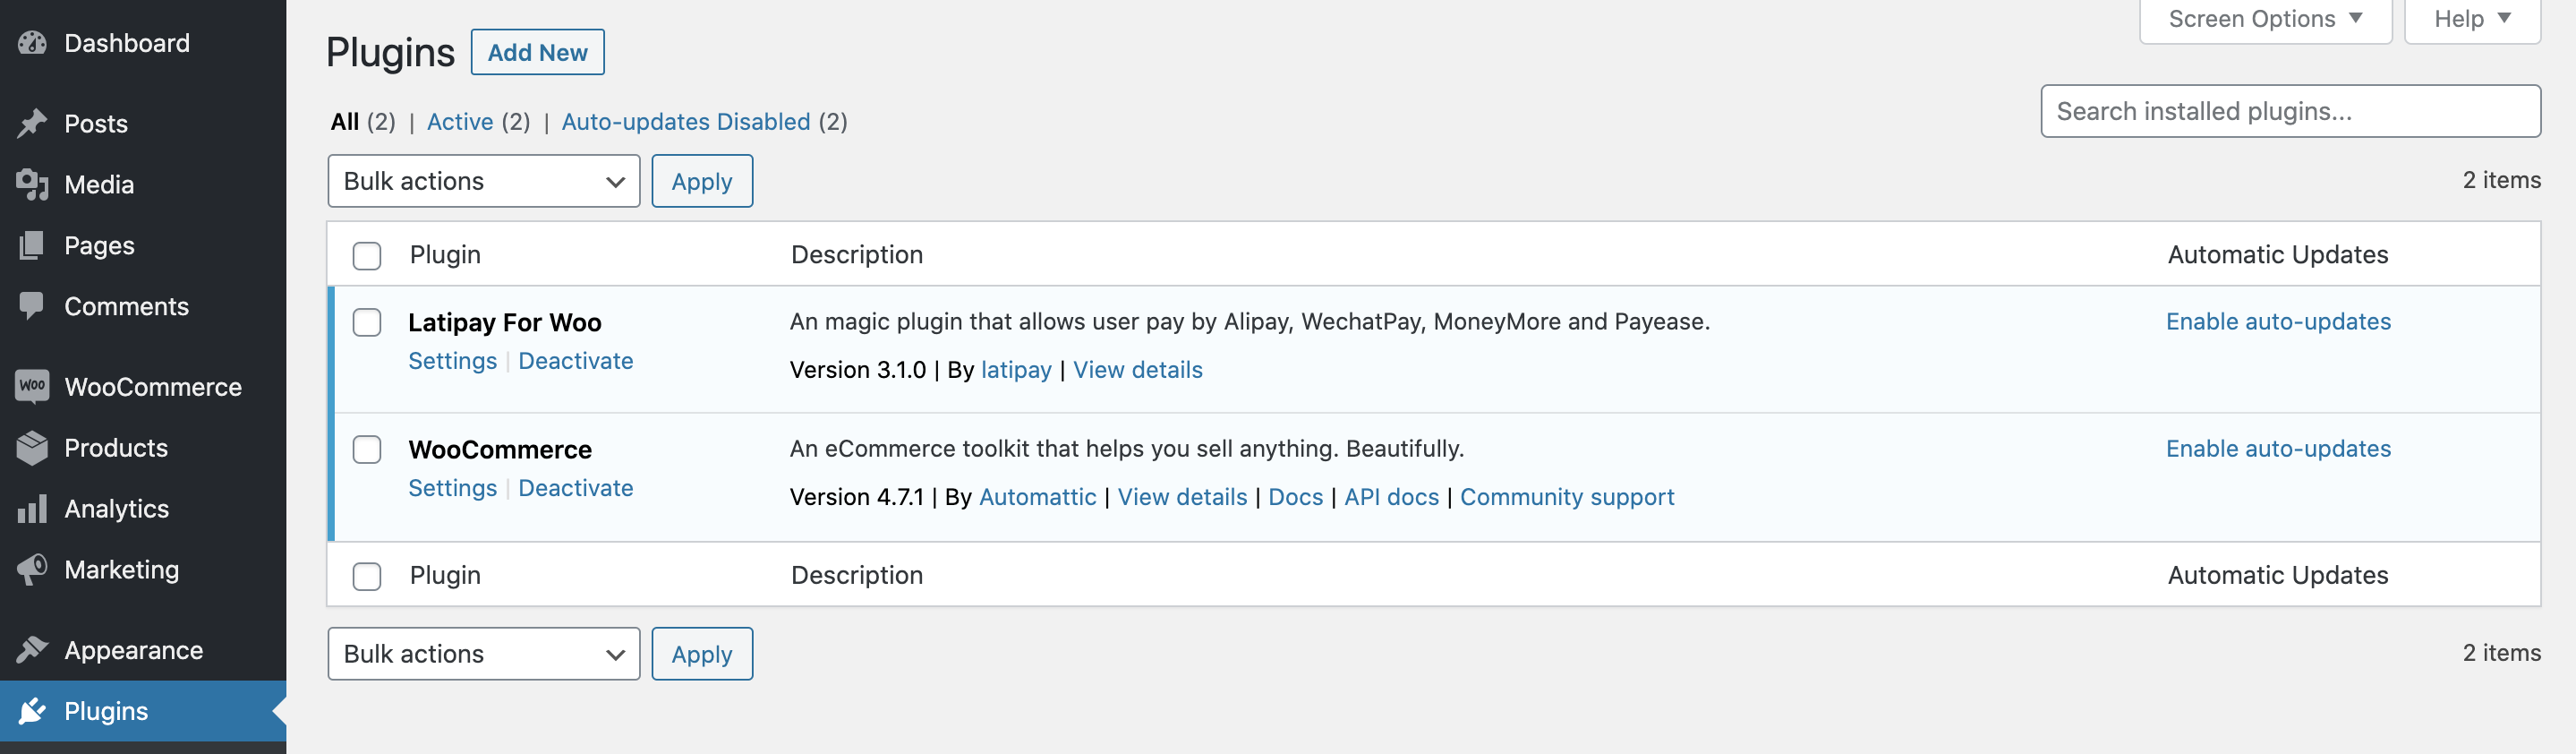Click the Pages document icon
The height and width of the screenshot is (754, 2576).
point(32,245)
